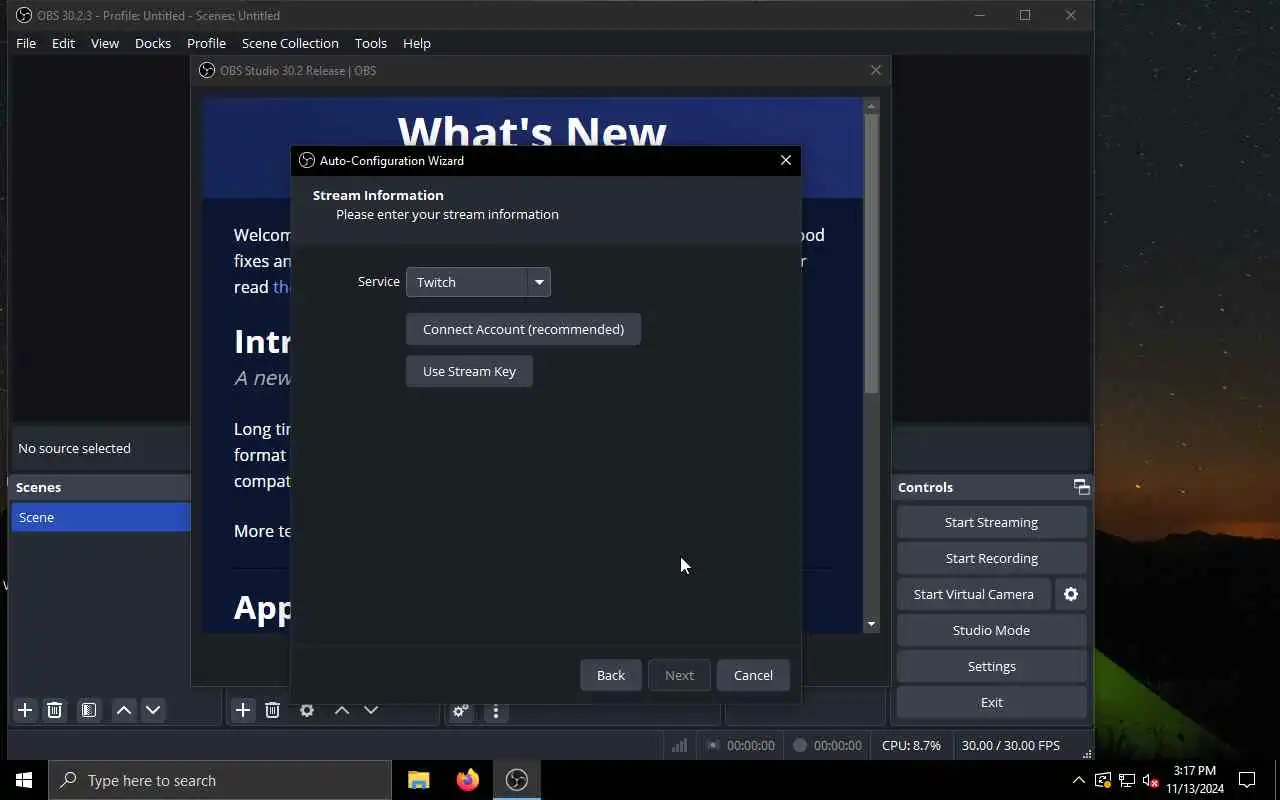Open Tools menu

(x=371, y=43)
